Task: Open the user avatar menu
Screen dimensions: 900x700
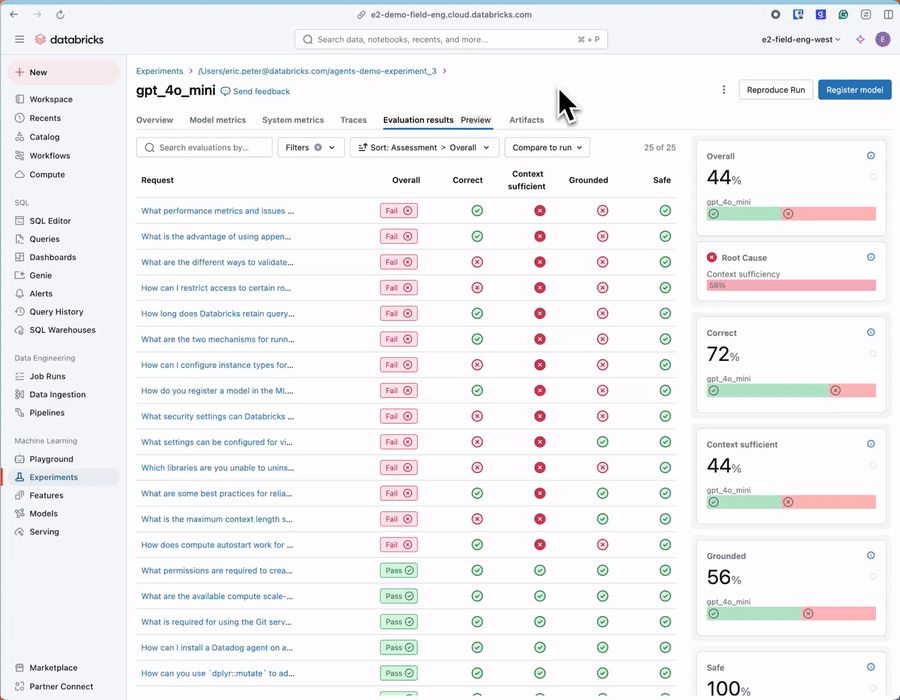Action: (882, 40)
